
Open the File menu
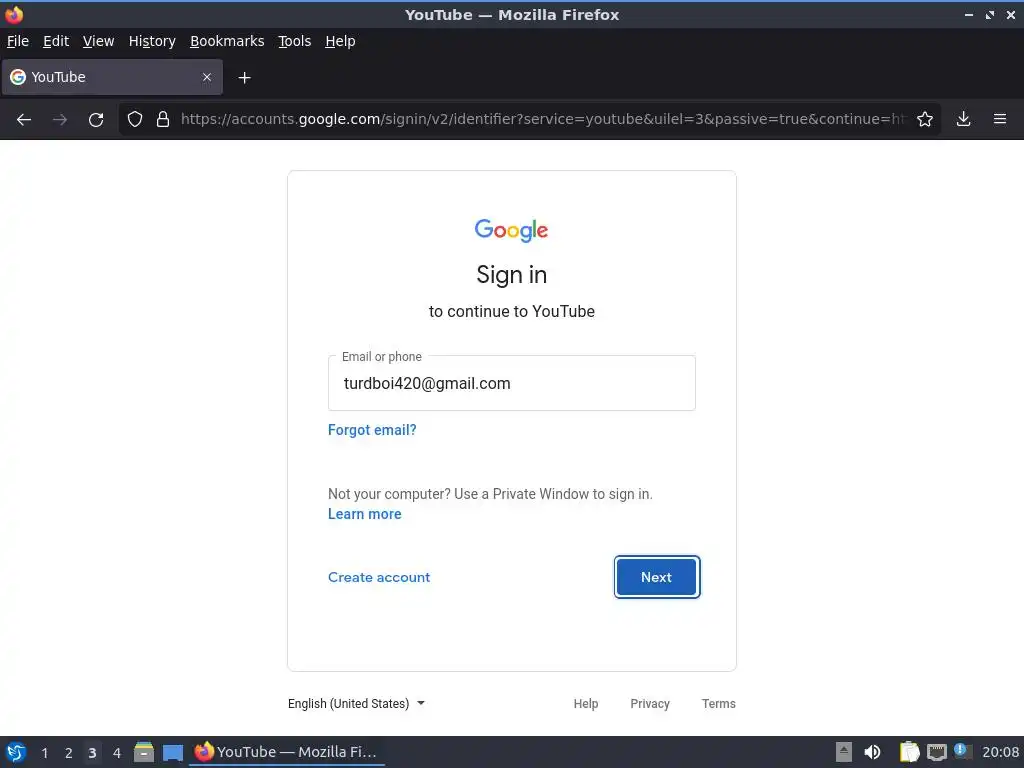pyautogui.click(x=18, y=41)
